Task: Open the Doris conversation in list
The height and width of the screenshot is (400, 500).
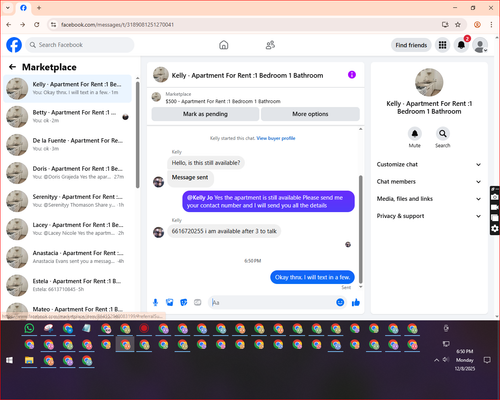Action: point(68,173)
